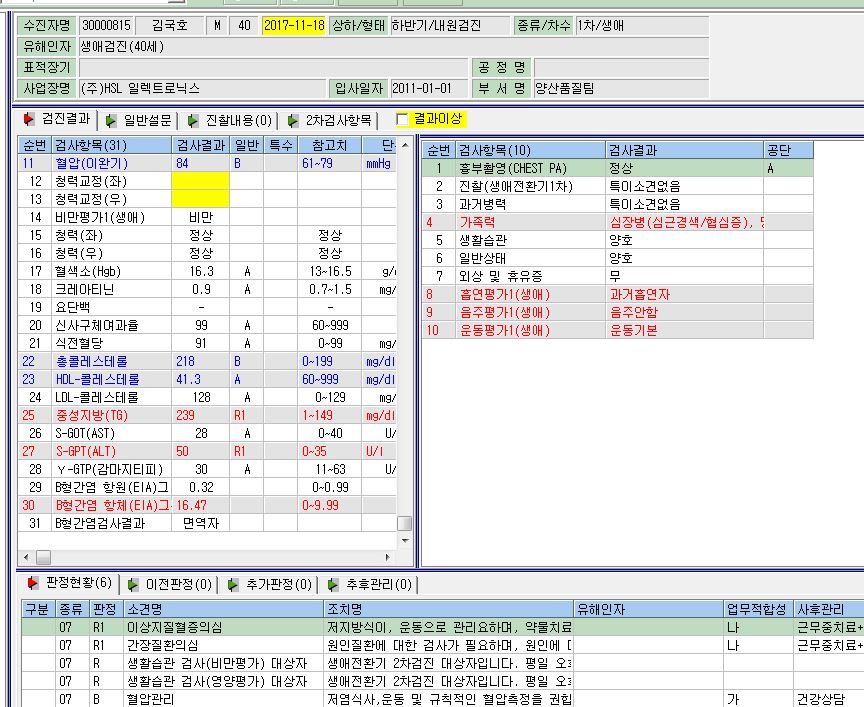864x707 pixels.
Task: Click the horizontal scrollbar right arrow
Action: point(388,557)
